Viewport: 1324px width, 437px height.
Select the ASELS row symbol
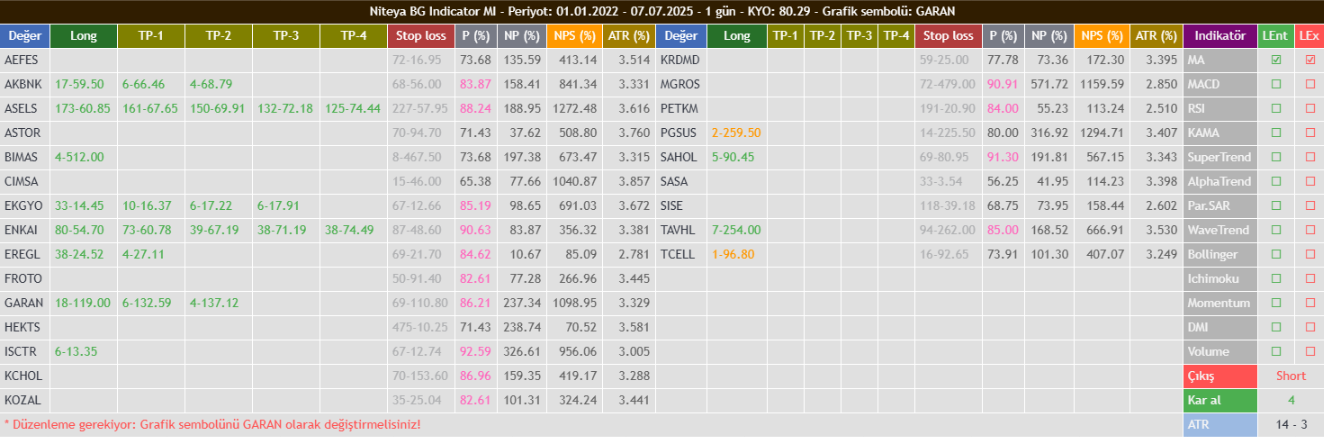pos(22,108)
